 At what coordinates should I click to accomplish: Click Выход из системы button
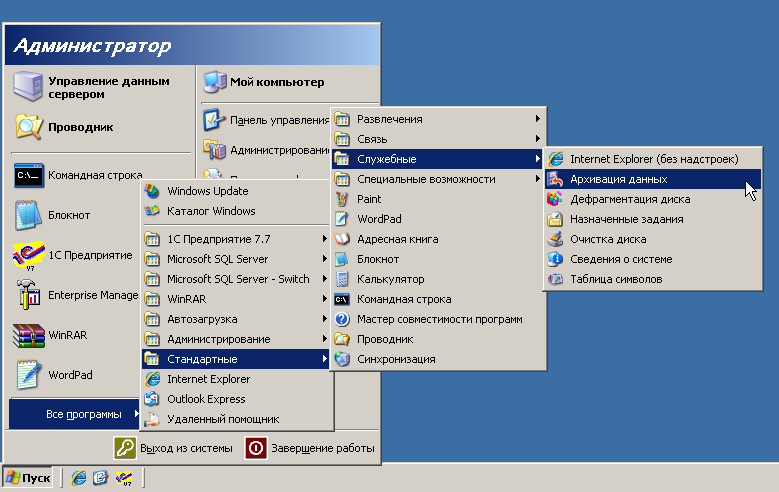tap(173, 448)
